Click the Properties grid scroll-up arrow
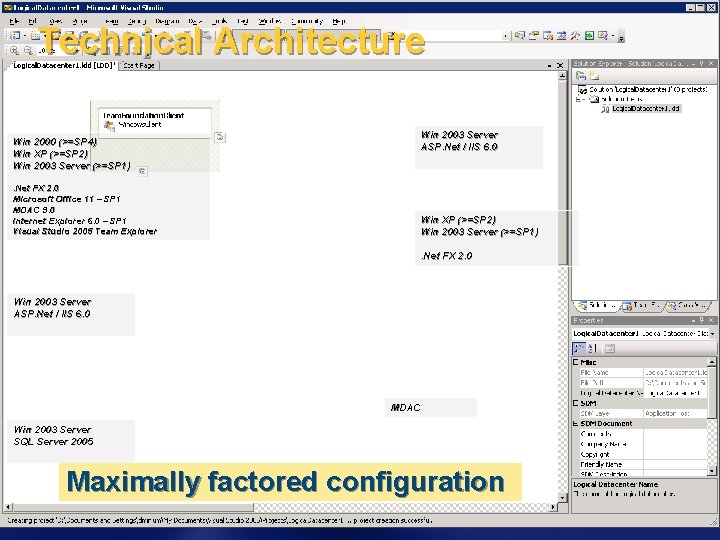 tap(711, 362)
